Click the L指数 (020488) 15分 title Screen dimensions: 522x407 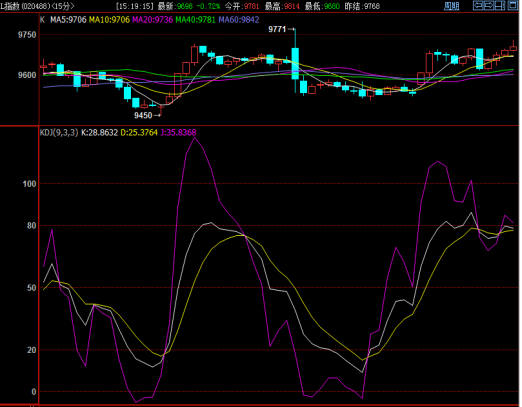pyautogui.click(x=37, y=6)
